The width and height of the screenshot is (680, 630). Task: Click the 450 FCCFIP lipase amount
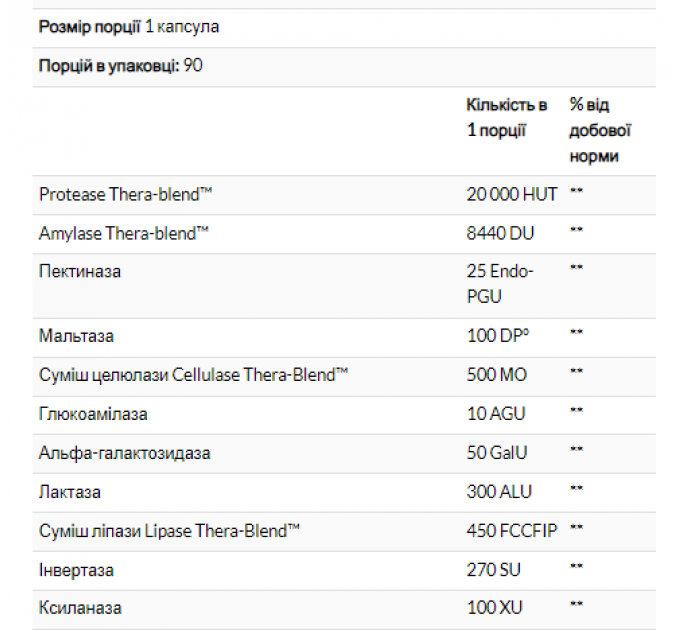pyautogui.click(x=512, y=531)
